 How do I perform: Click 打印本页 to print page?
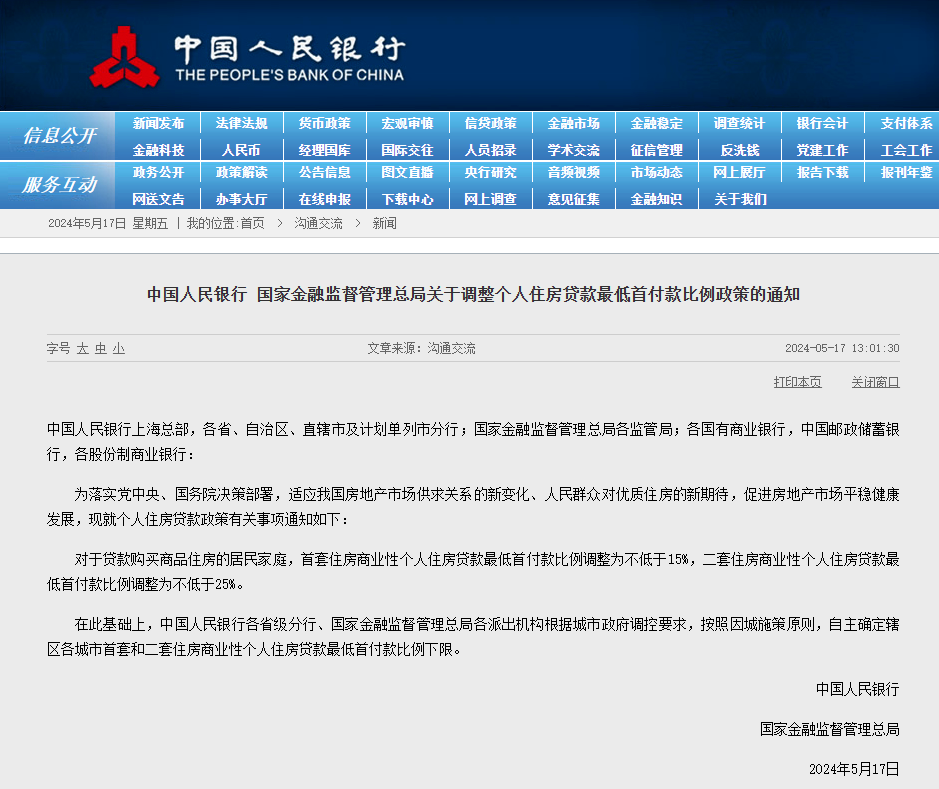[x=797, y=382]
